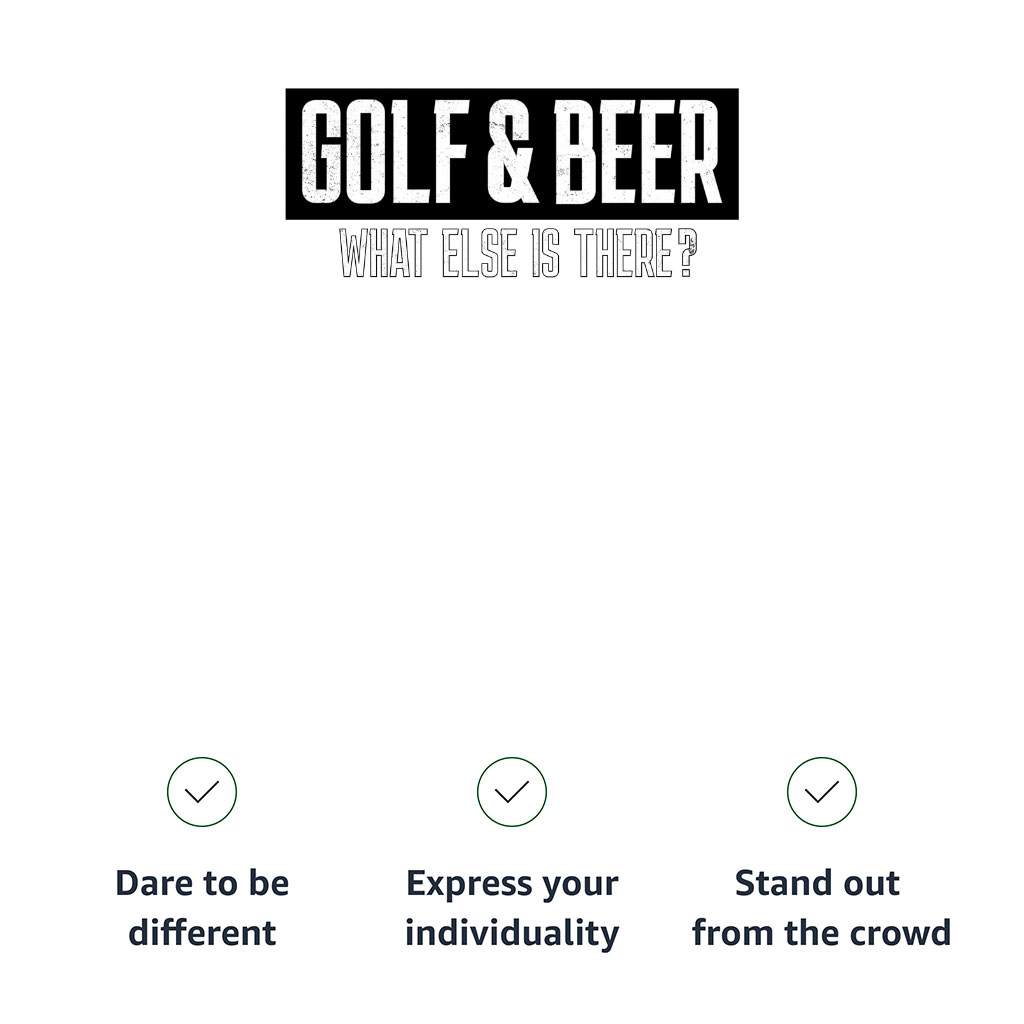The height and width of the screenshot is (1024, 1024).
Task: Click the "Express your" text line
Action: pos(512,884)
